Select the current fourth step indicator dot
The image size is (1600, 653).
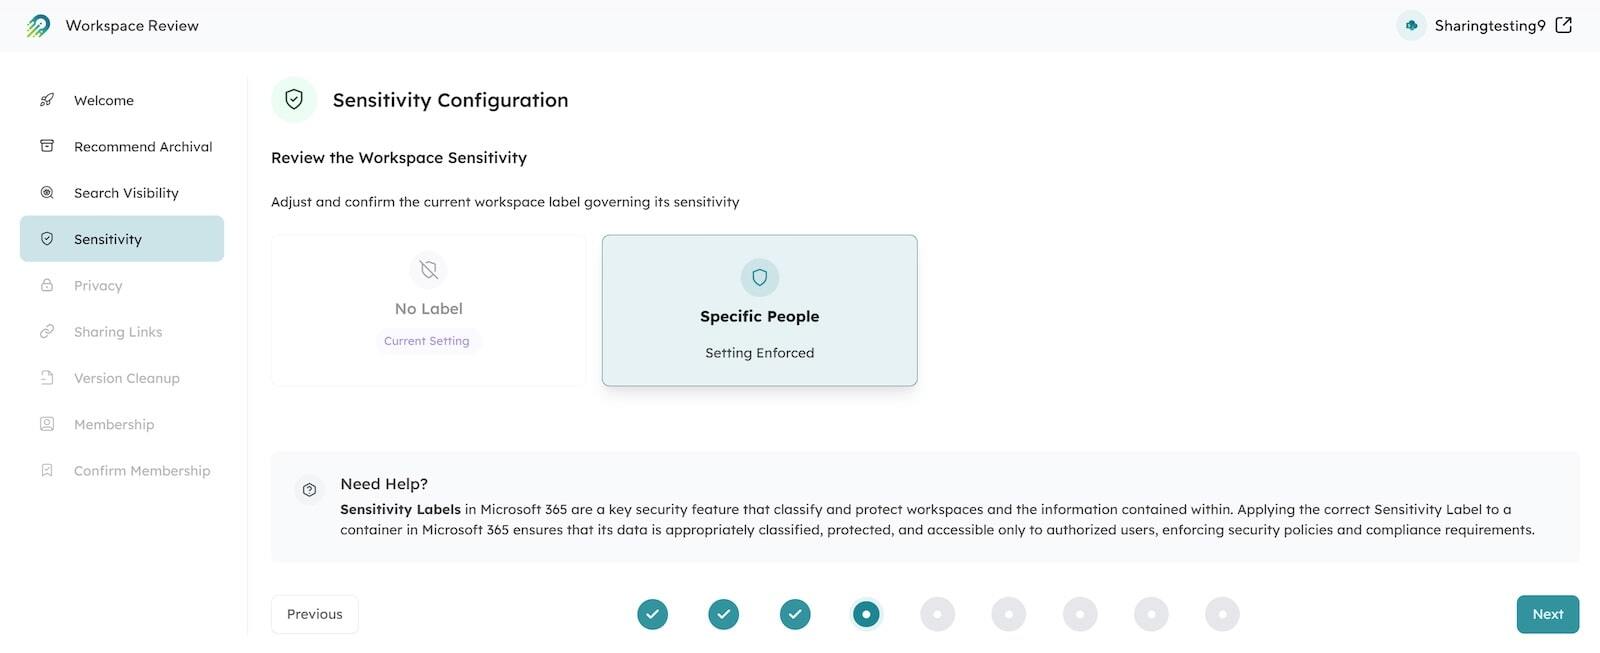coord(866,614)
